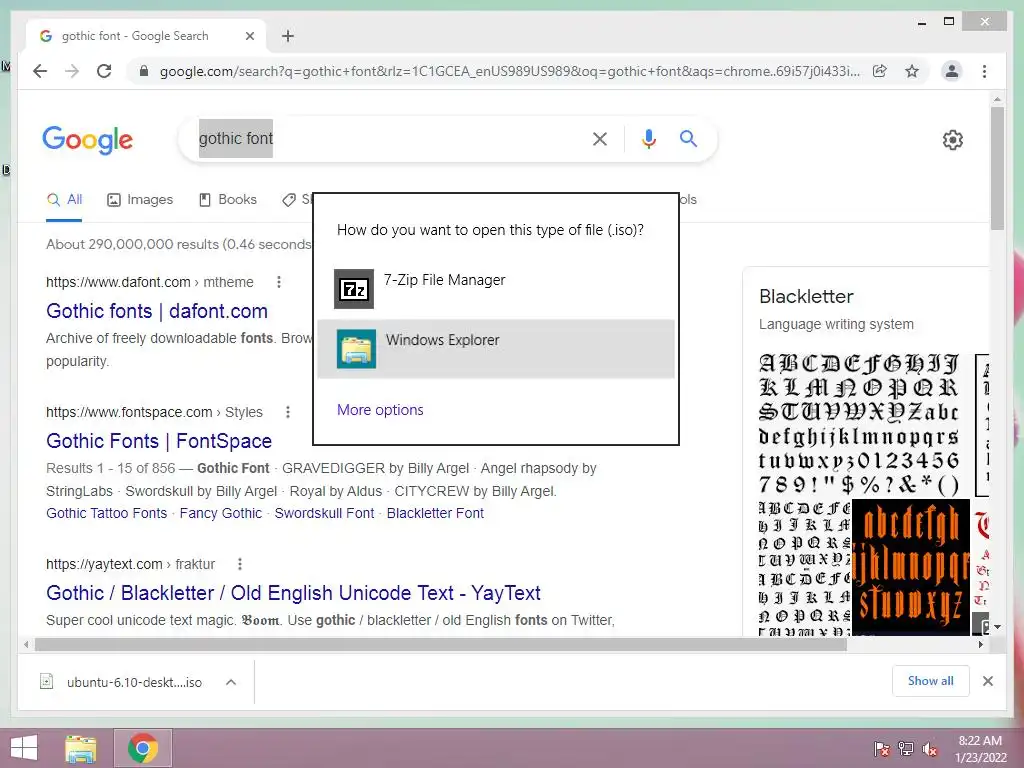Go back using the browser back arrow
Viewport: 1024px width, 768px height.
[40, 71]
